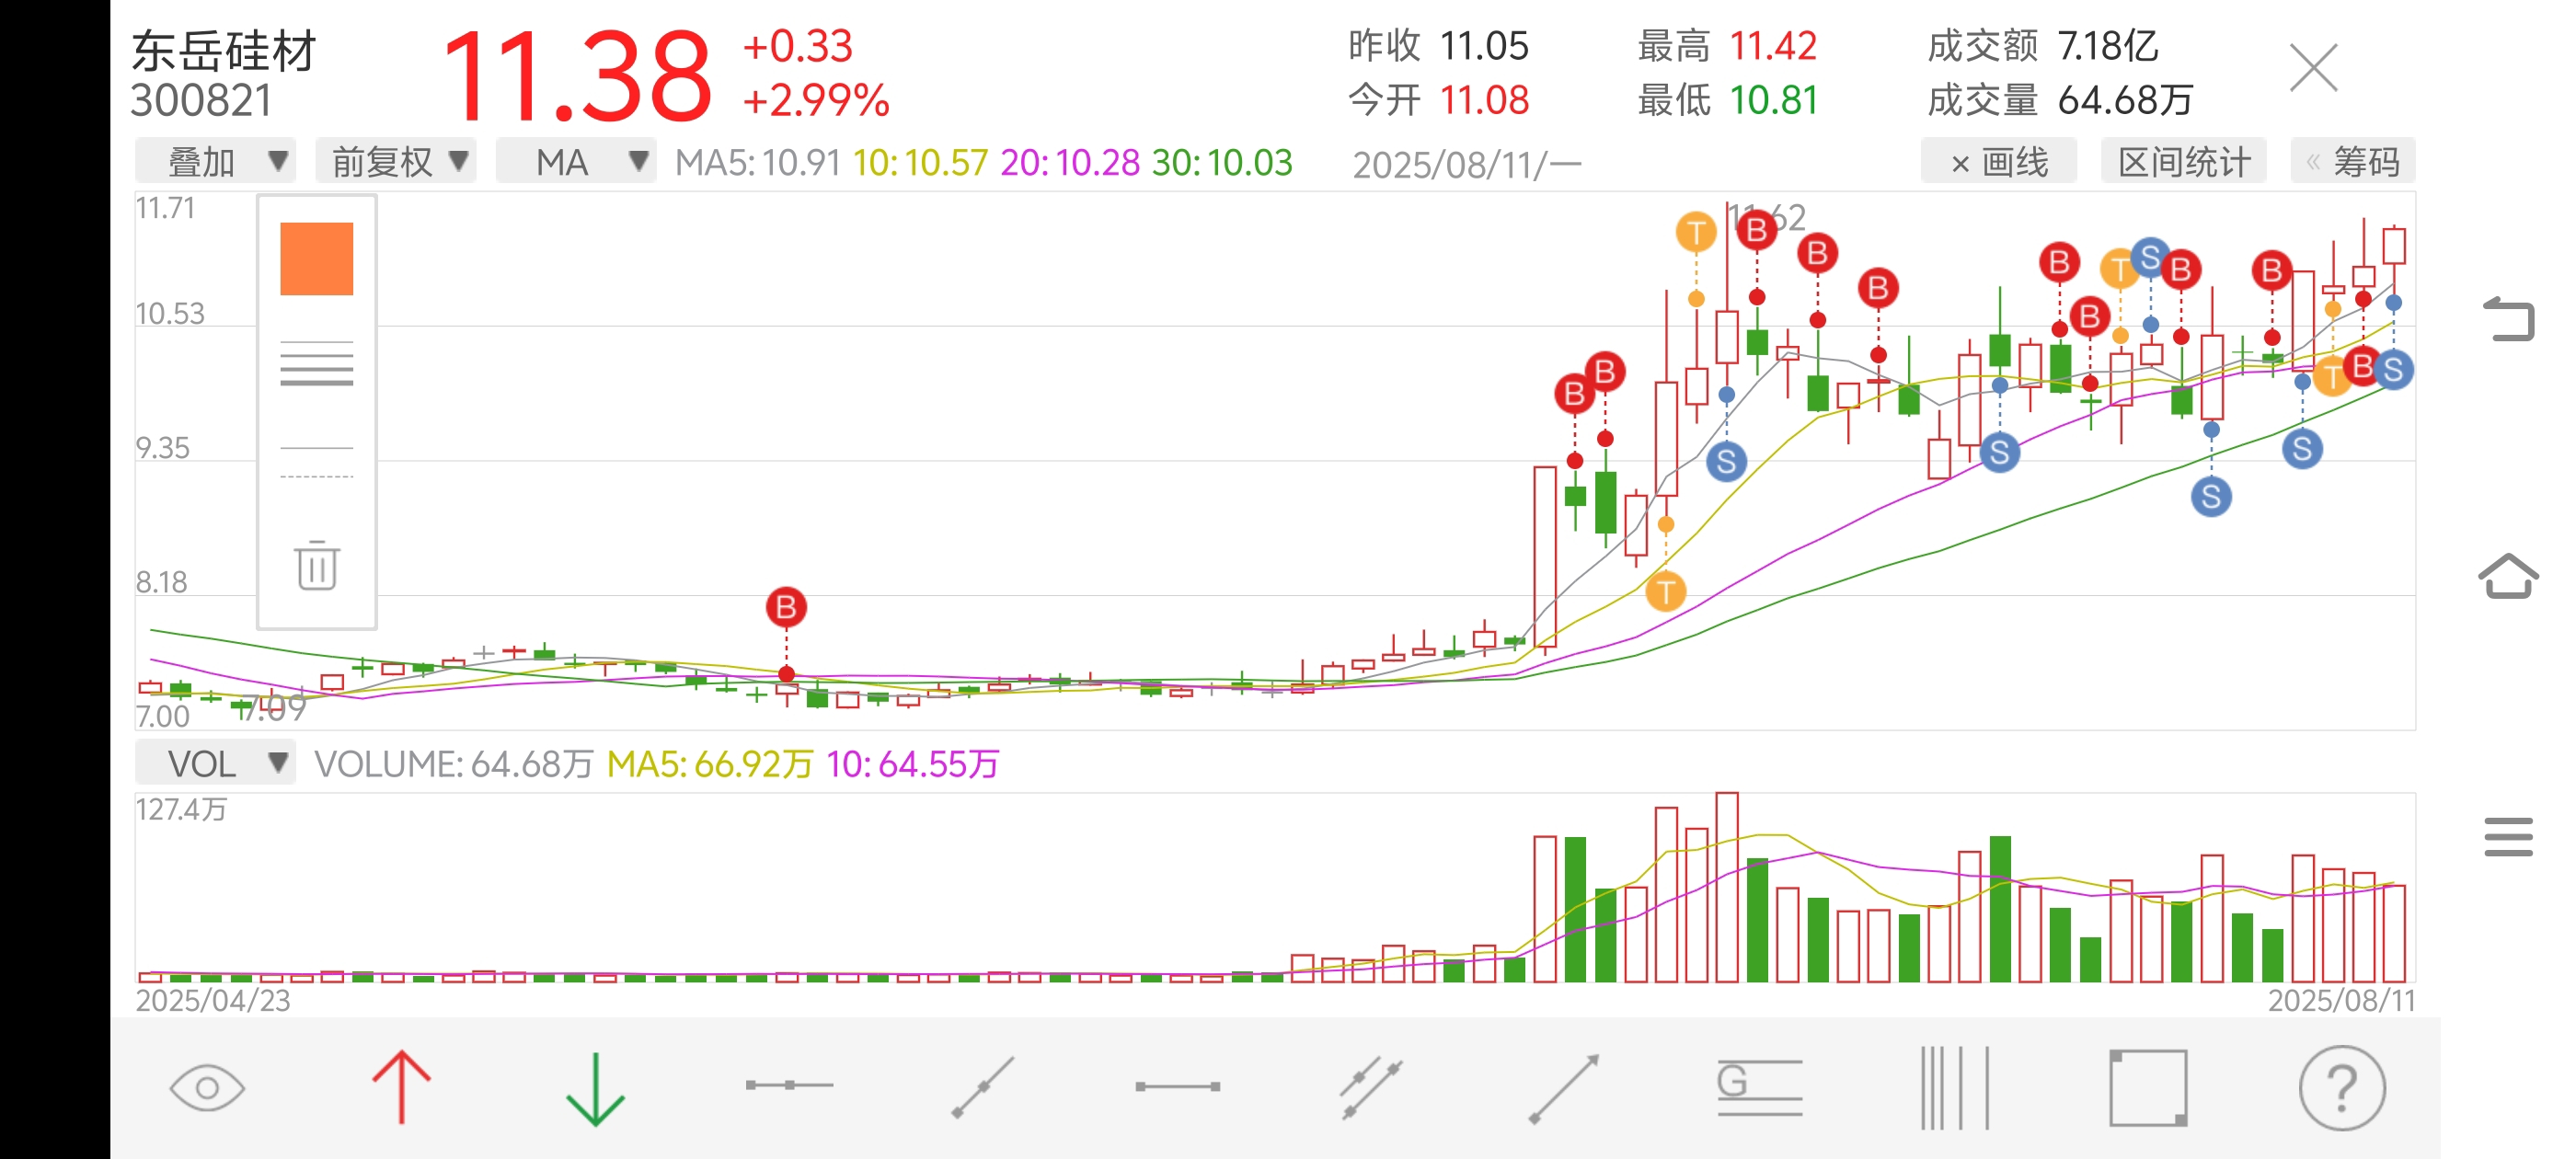Select the diagonal arrow drawing tool

1565,1088
